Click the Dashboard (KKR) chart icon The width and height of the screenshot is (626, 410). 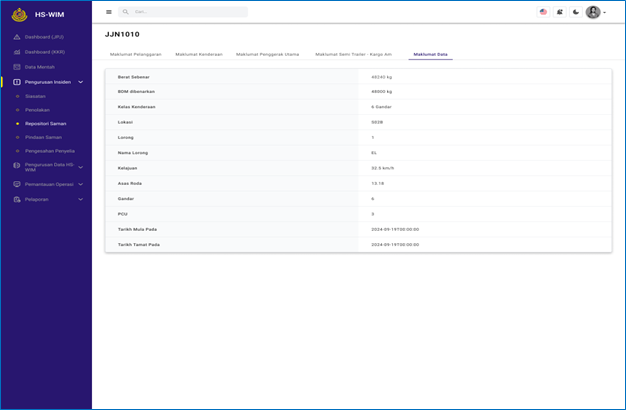click(x=17, y=52)
